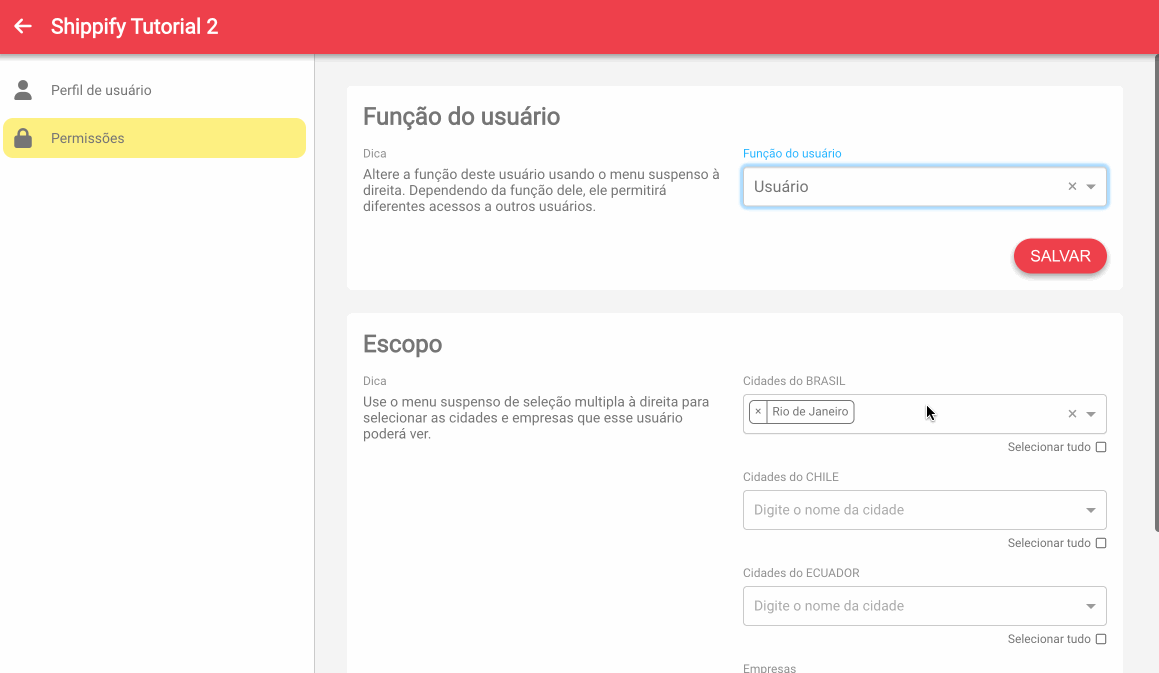
Task: Expand the Cidades do BRASIL dropdown arrow
Action: click(x=1091, y=414)
